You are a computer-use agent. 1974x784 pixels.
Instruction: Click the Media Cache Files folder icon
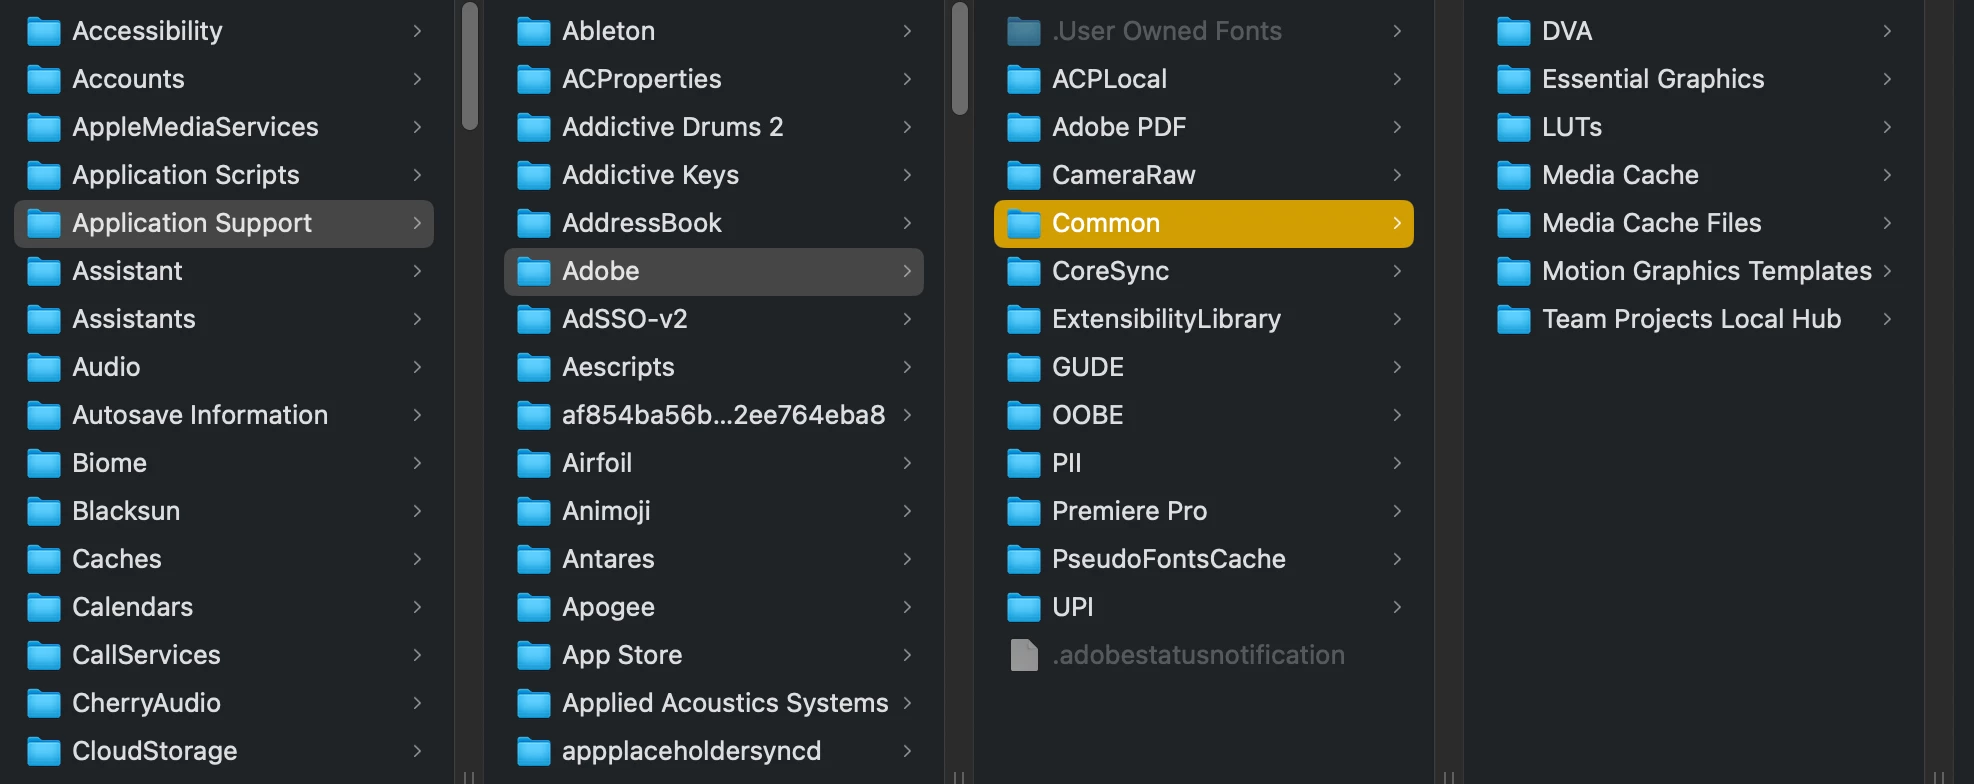(x=1513, y=224)
